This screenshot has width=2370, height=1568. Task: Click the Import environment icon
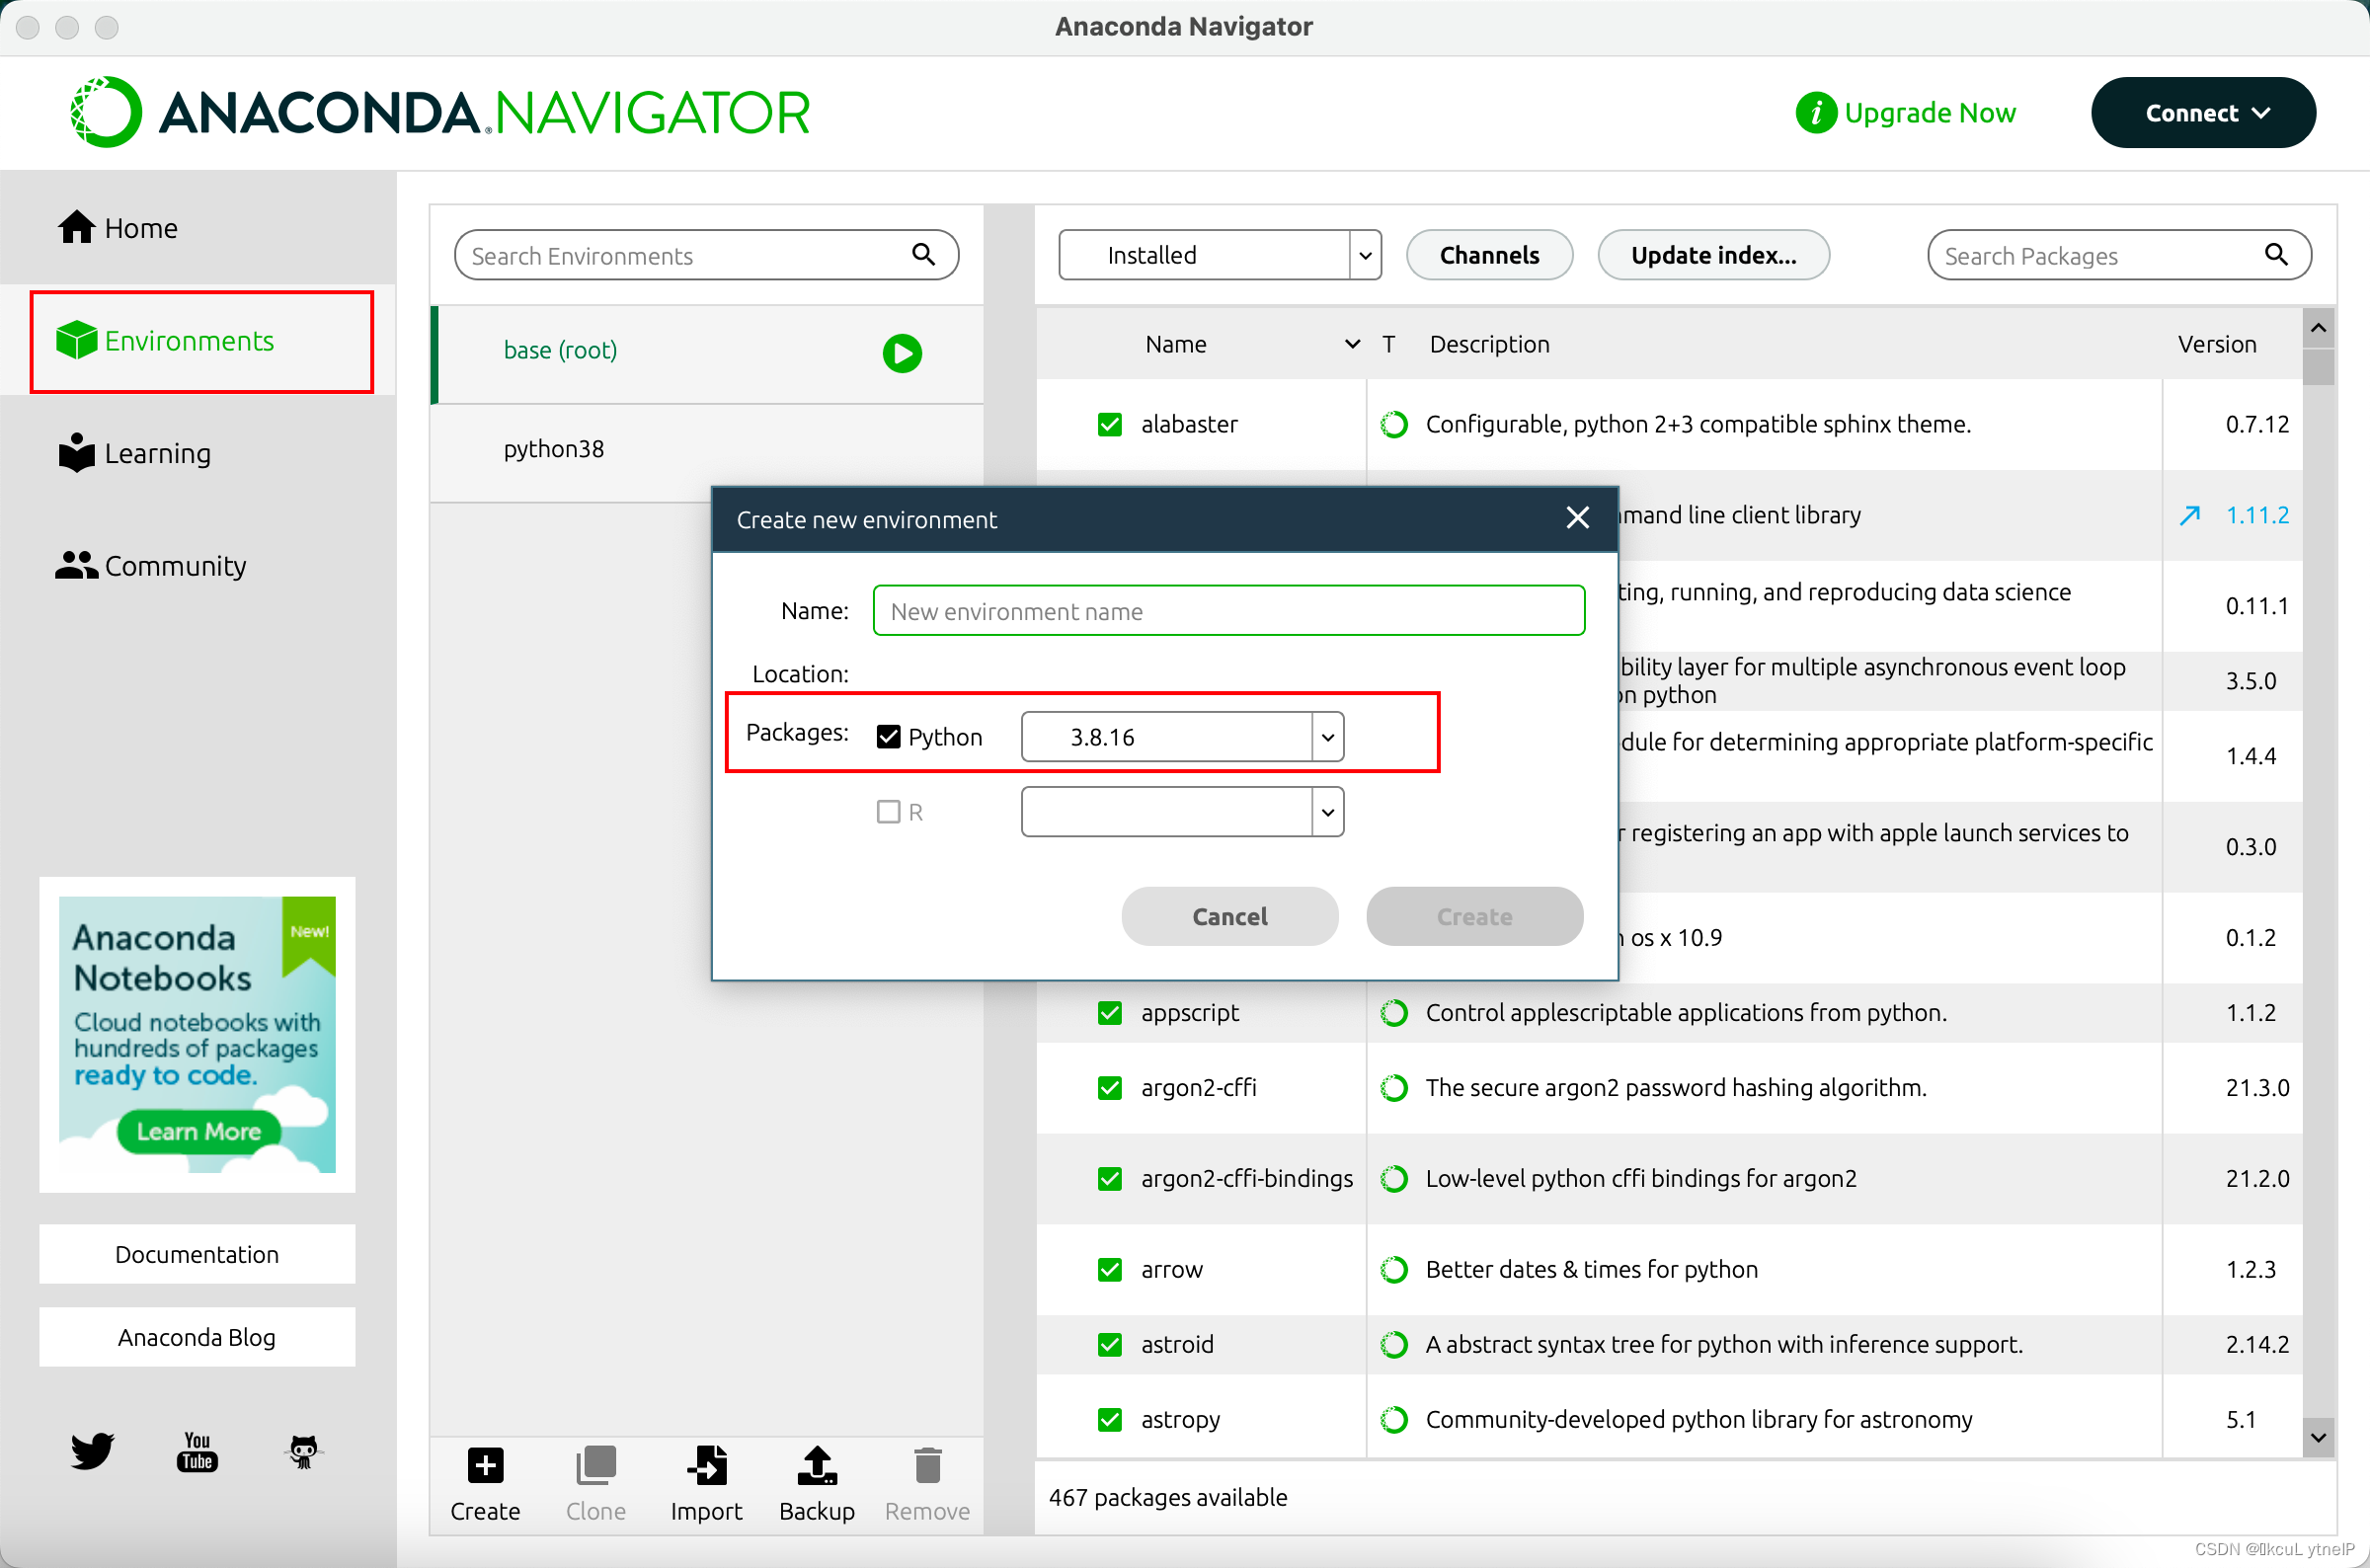click(x=707, y=1467)
